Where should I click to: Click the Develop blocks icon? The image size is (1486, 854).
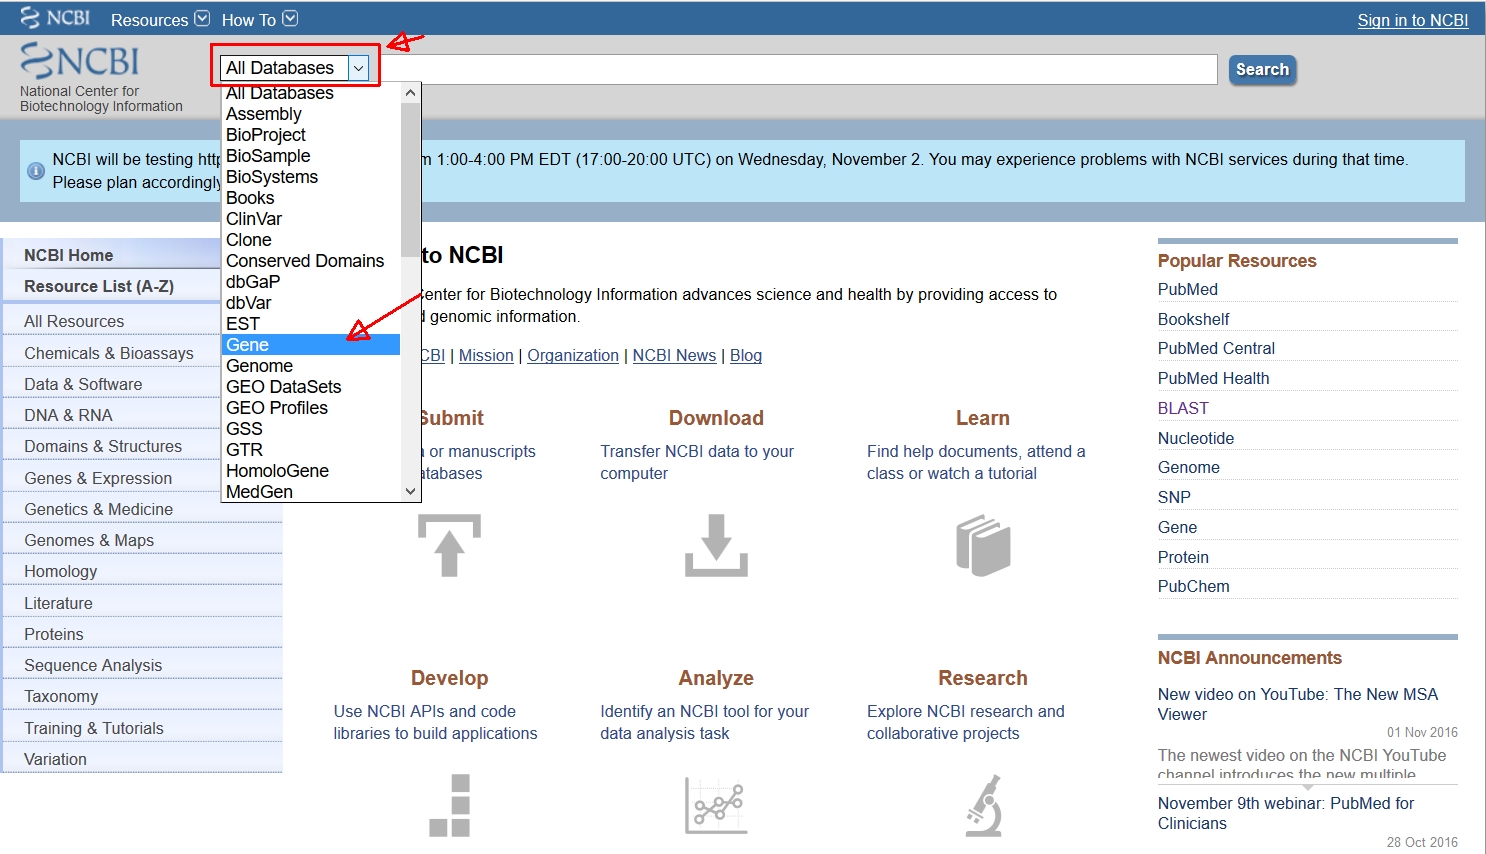pos(450,805)
